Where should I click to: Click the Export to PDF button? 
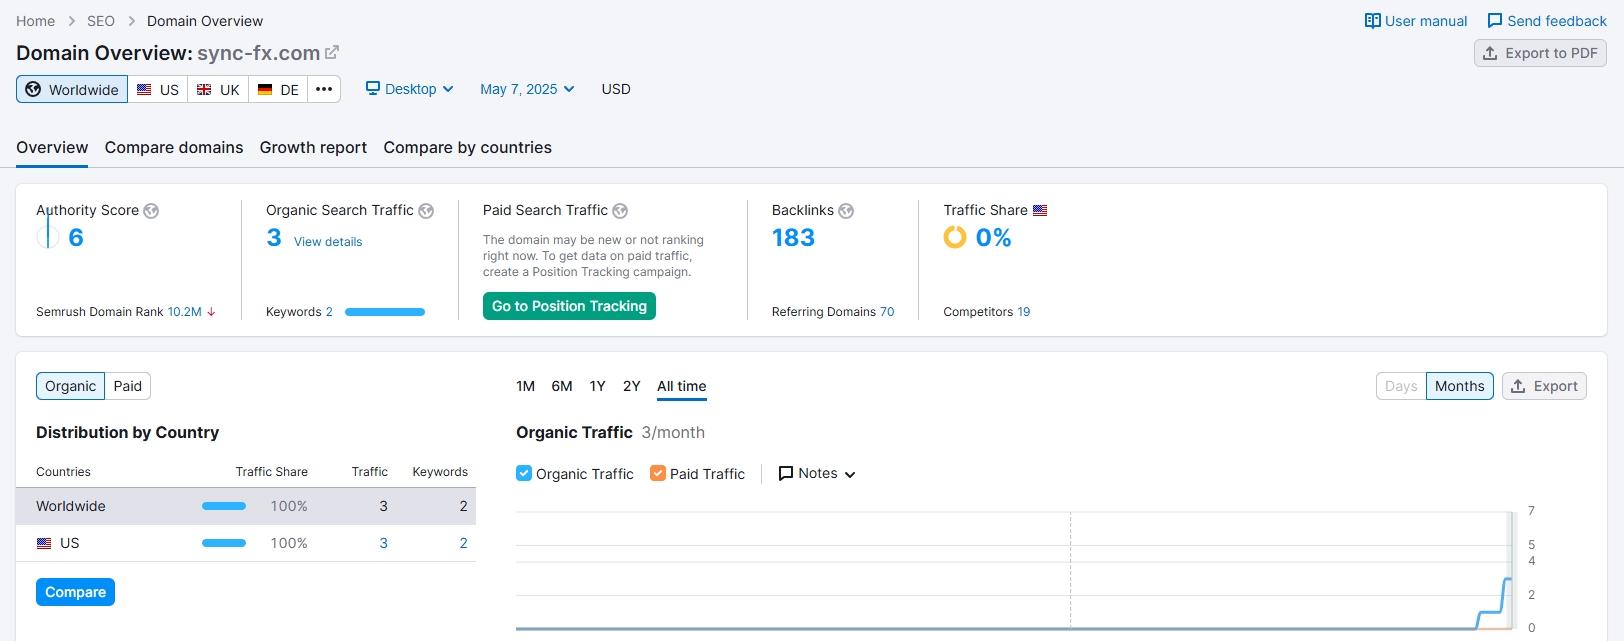[1540, 53]
